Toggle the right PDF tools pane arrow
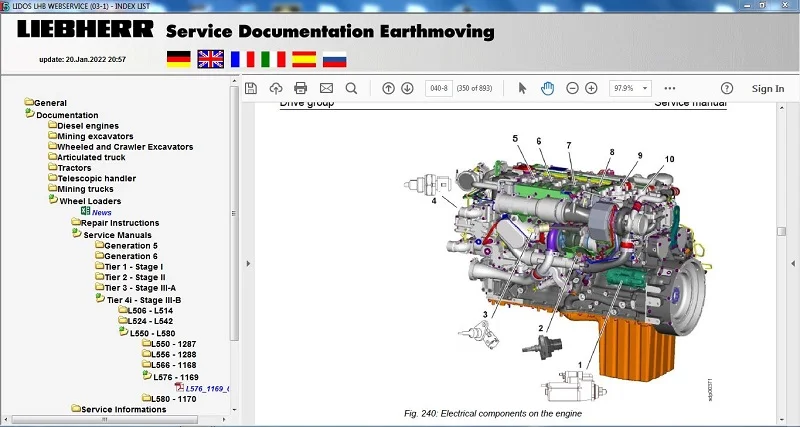 (793, 264)
